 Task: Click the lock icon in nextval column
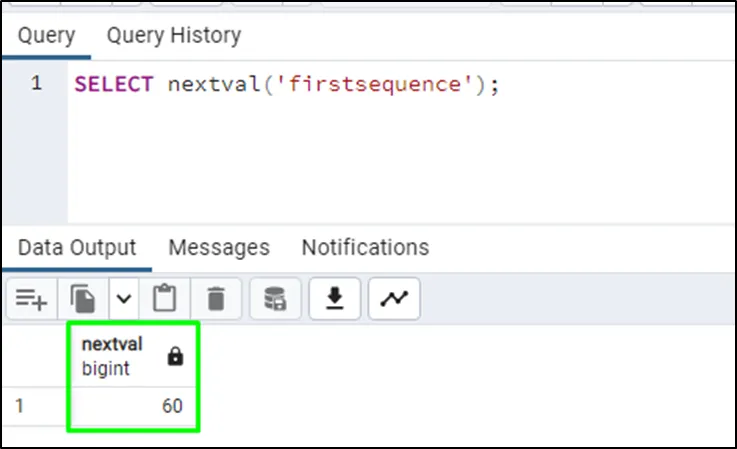pyautogui.click(x=175, y=357)
